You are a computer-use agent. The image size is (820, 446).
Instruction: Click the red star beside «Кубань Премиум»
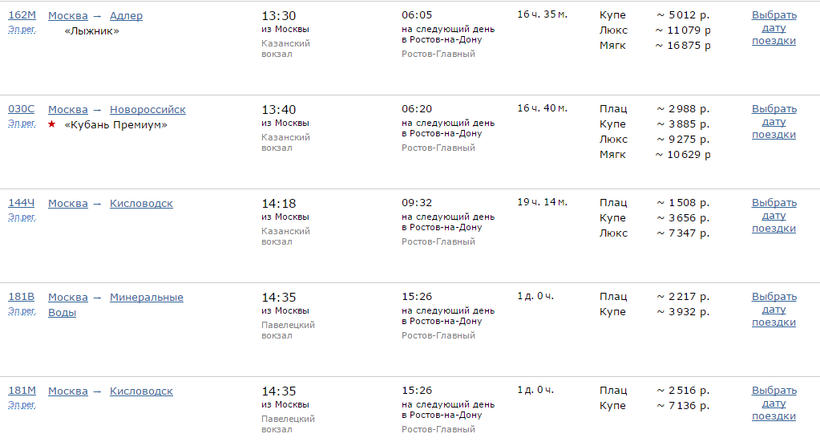pos(52,125)
